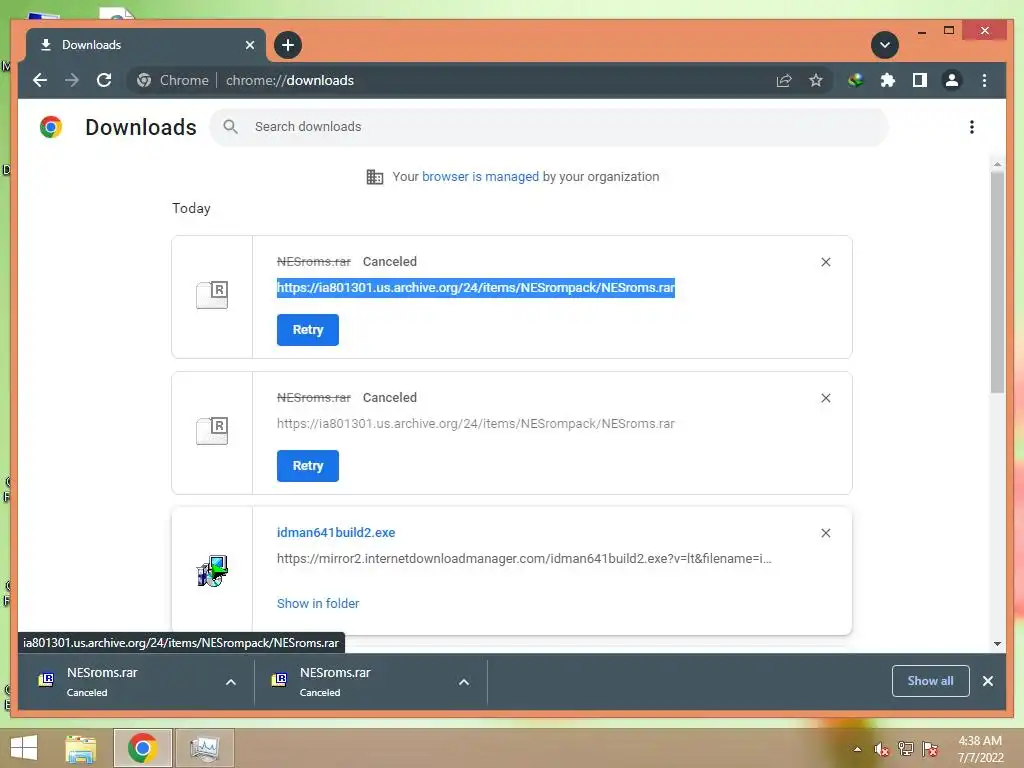Viewport: 1024px width, 768px height.
Task: Click the first NESroms.rar file icon
Action: [x=212, y=295]
